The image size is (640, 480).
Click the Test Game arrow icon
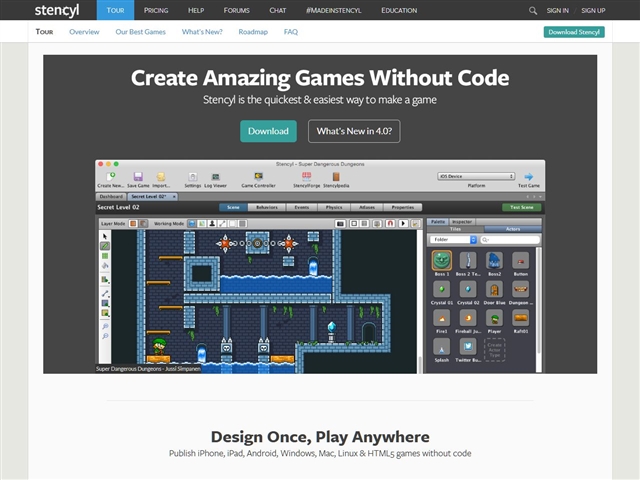click(529, 177)
